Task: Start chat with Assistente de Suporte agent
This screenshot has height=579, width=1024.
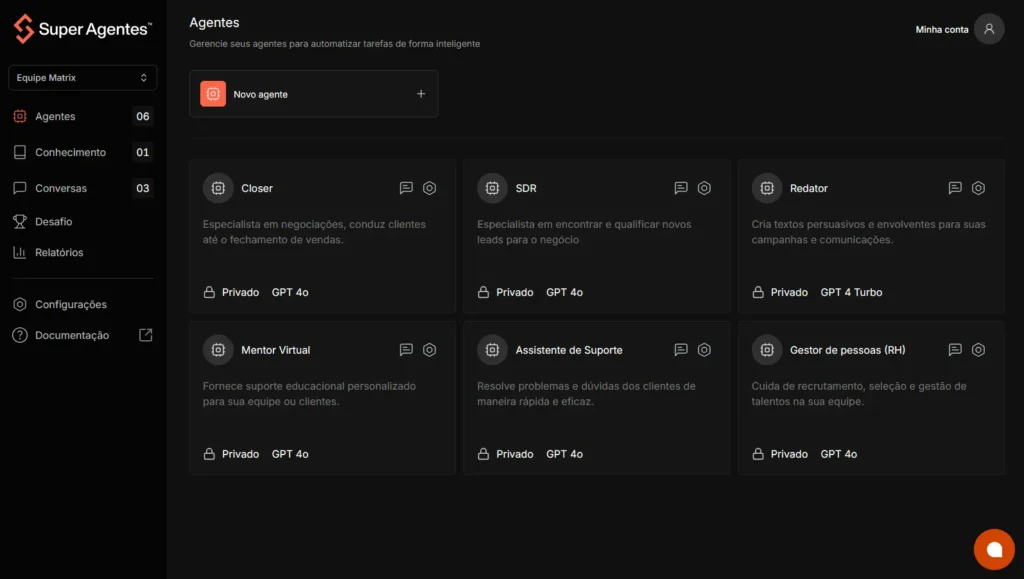Action: pyautogui.click(x=681, y=350)
